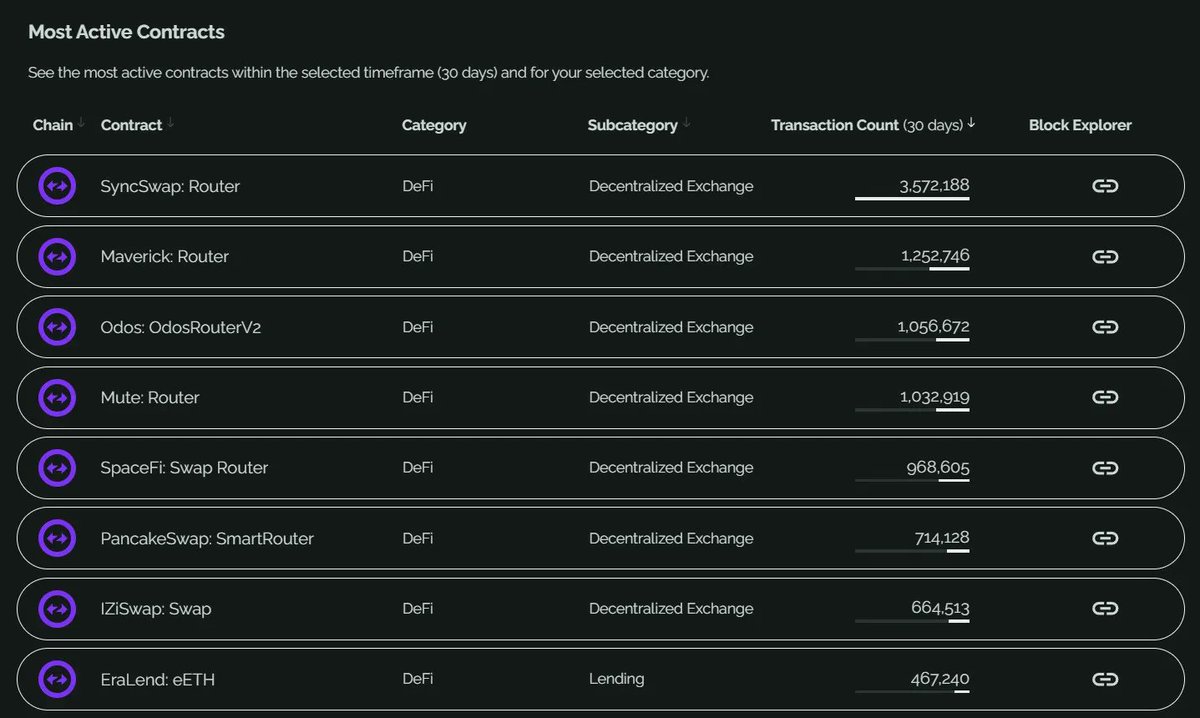
Task: Click the 1,056,672 transaction count value
Action: (x=933, y=326)
